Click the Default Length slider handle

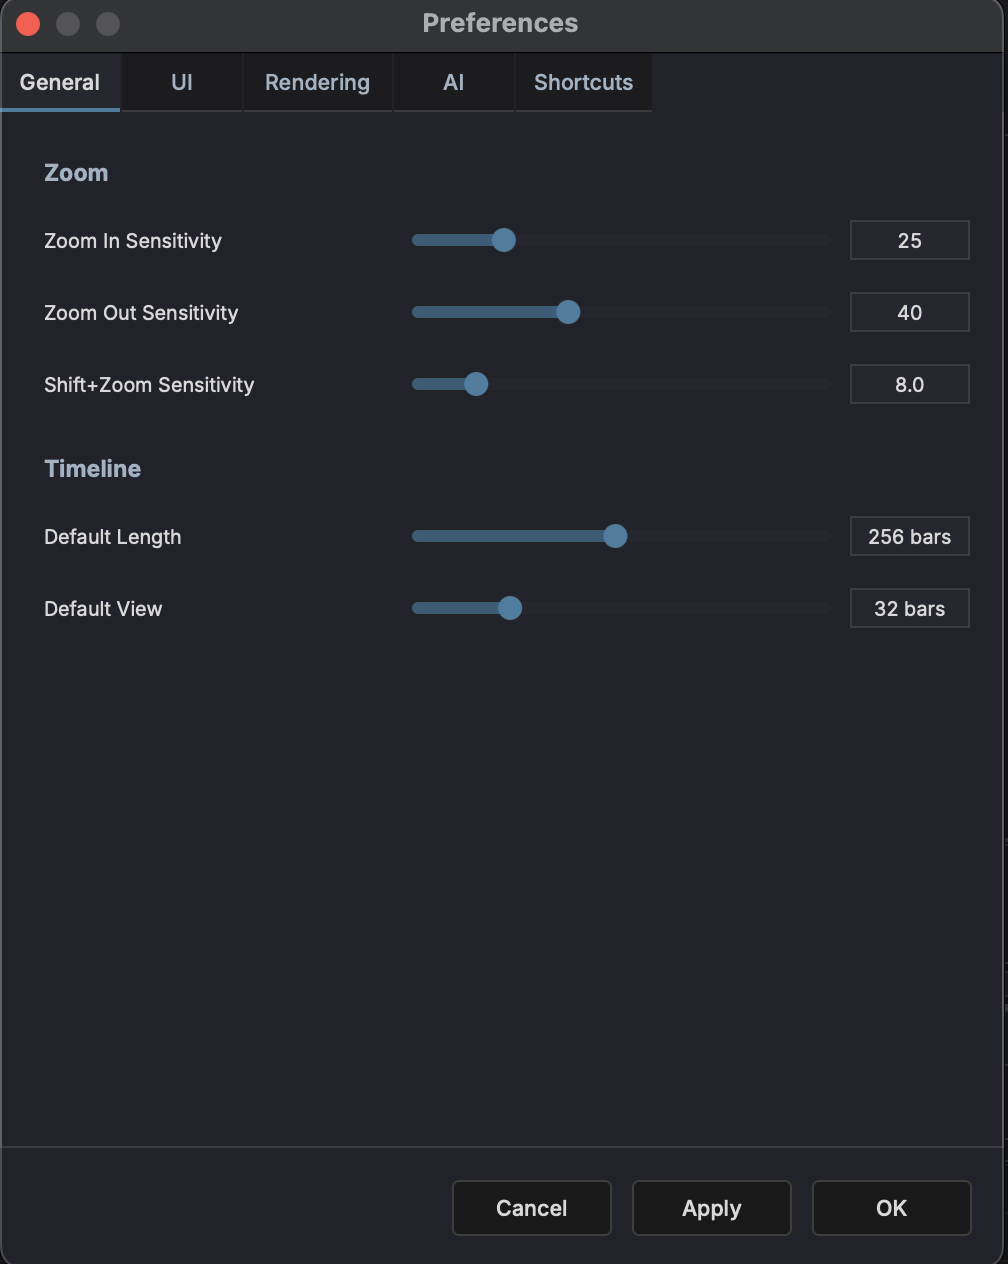click(x=615, y=536)
